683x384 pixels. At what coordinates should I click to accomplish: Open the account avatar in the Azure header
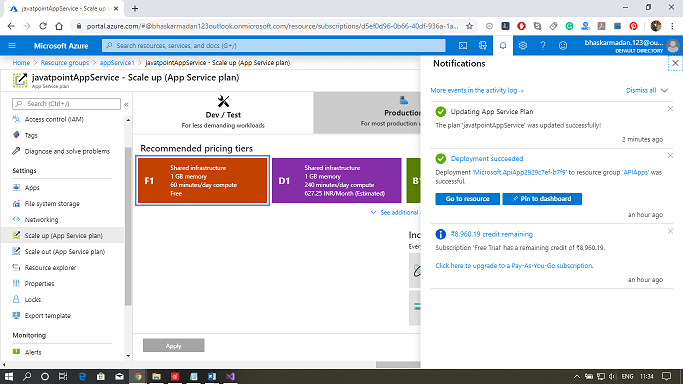tap(673, 46)
